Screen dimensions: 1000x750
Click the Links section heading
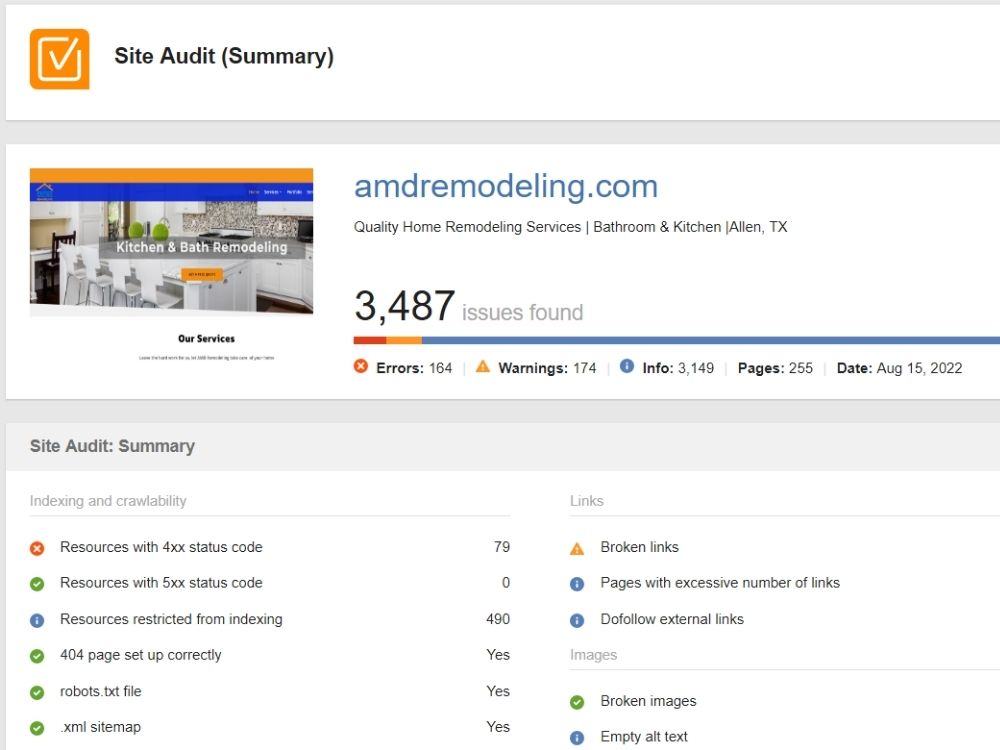pos(587,501)
